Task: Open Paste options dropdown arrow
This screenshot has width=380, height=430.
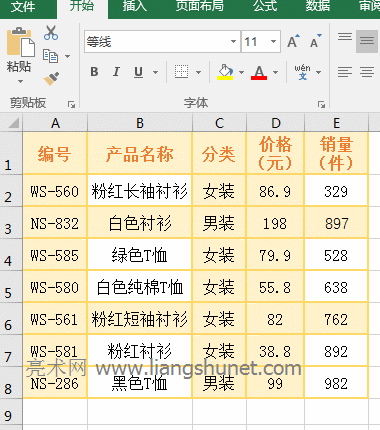Action: coord(20,81)
